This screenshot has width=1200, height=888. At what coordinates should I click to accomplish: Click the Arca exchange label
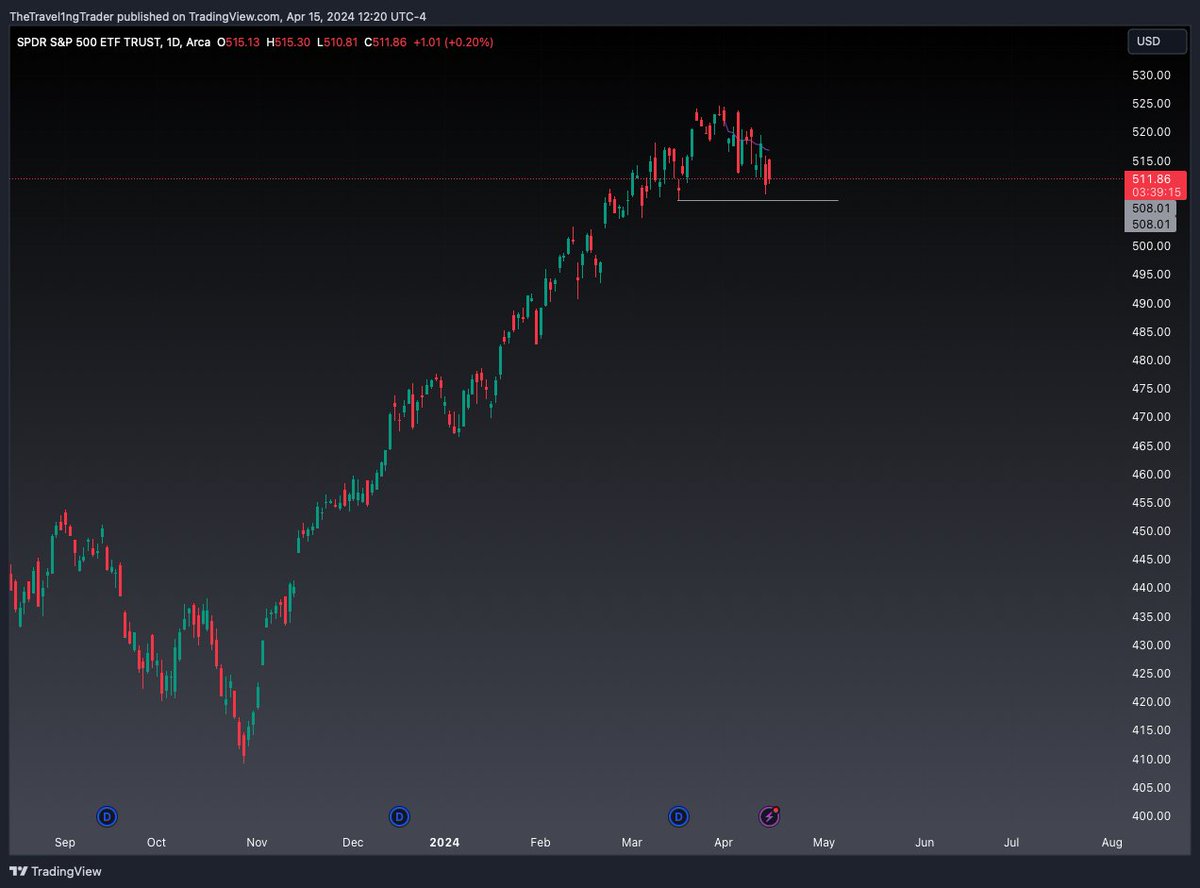pos(198,42)
